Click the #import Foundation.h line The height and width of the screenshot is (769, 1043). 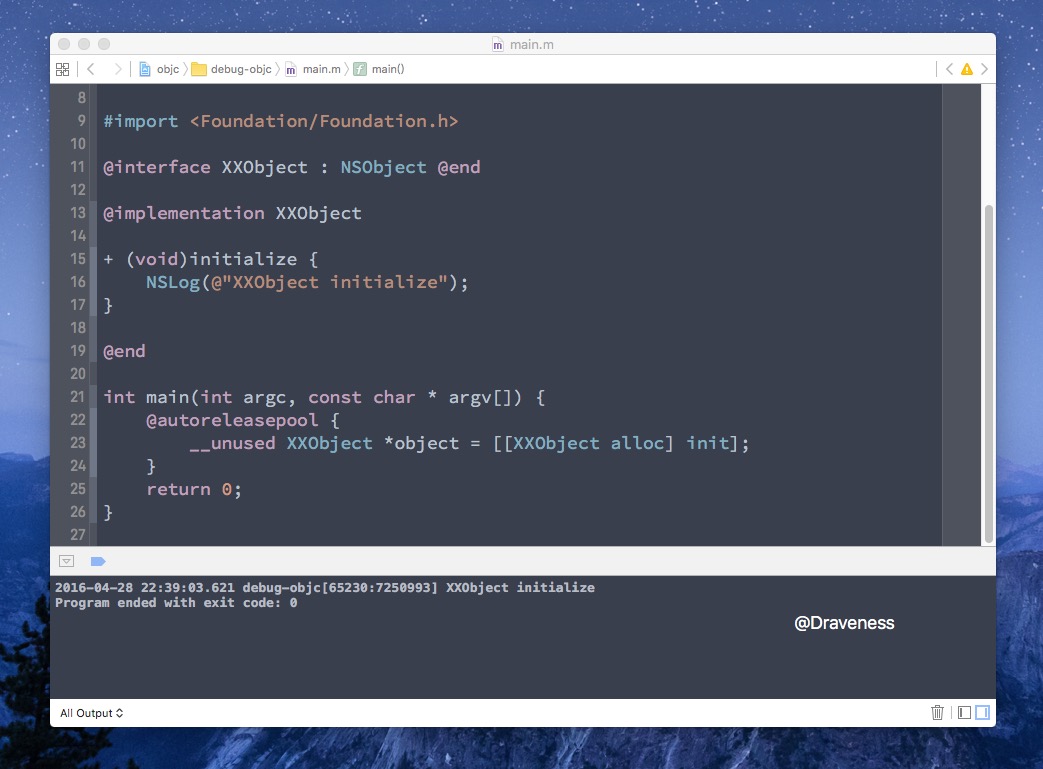tap(281, 121)
